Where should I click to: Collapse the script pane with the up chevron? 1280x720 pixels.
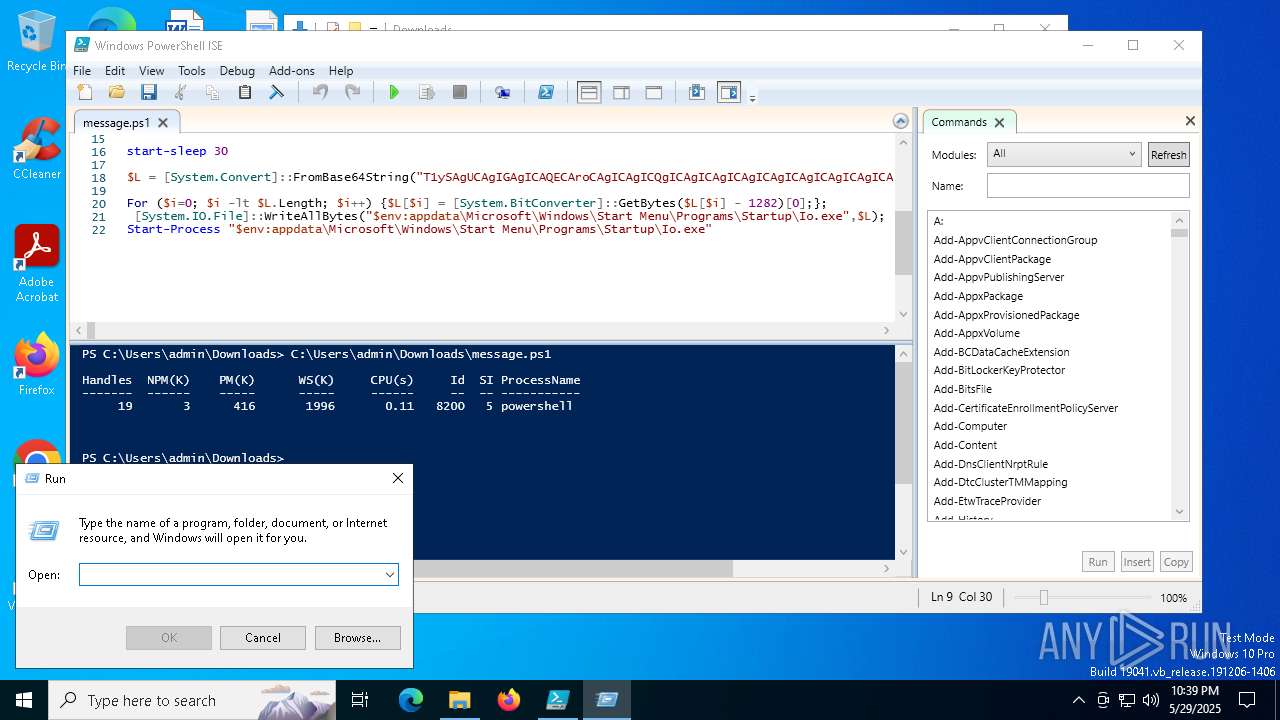901,121
